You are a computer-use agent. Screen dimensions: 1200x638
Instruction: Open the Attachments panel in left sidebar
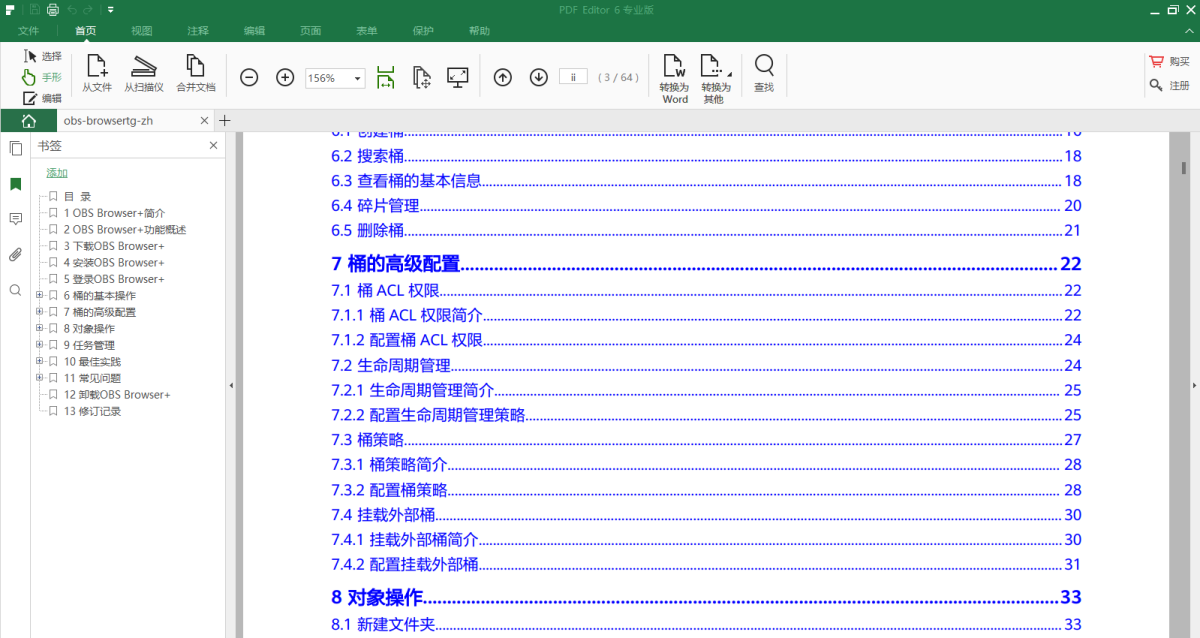(14, 254)
